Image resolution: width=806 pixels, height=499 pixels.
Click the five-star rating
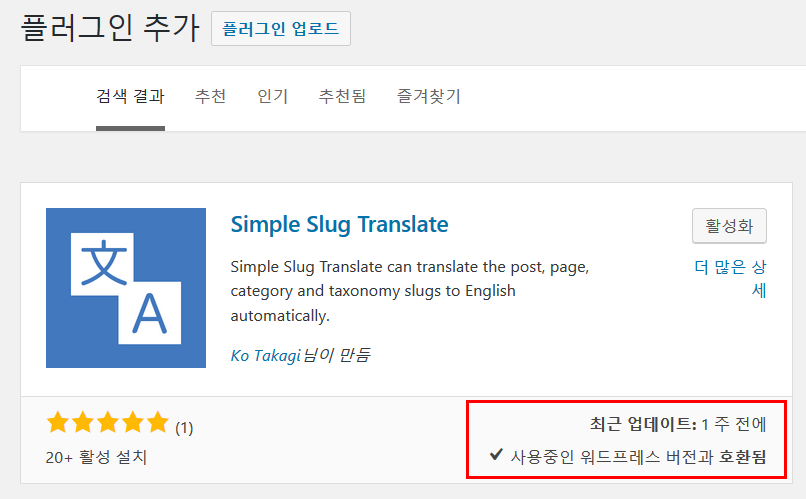(x=107, y=422)
